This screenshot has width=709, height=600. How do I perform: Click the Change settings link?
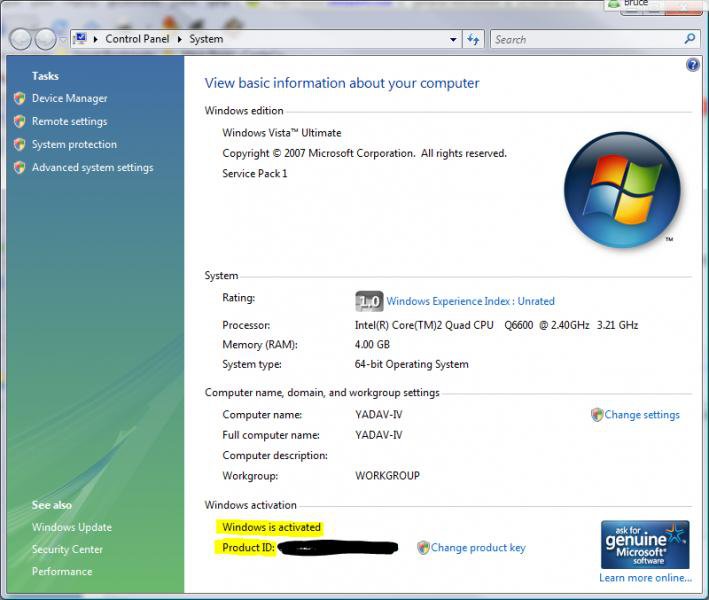coord(642,415)
